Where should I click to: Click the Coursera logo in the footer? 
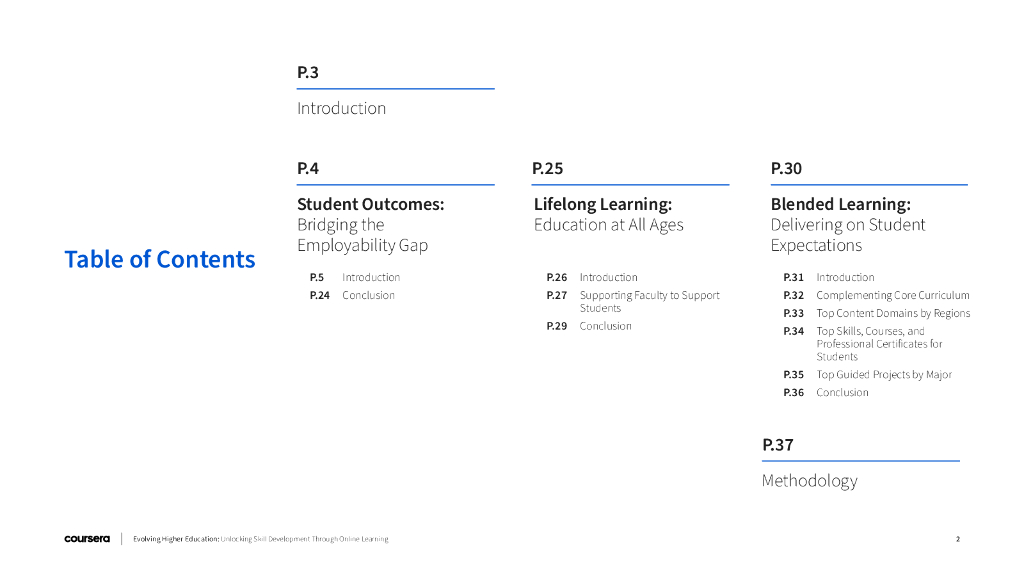click(x=87, y=539)
